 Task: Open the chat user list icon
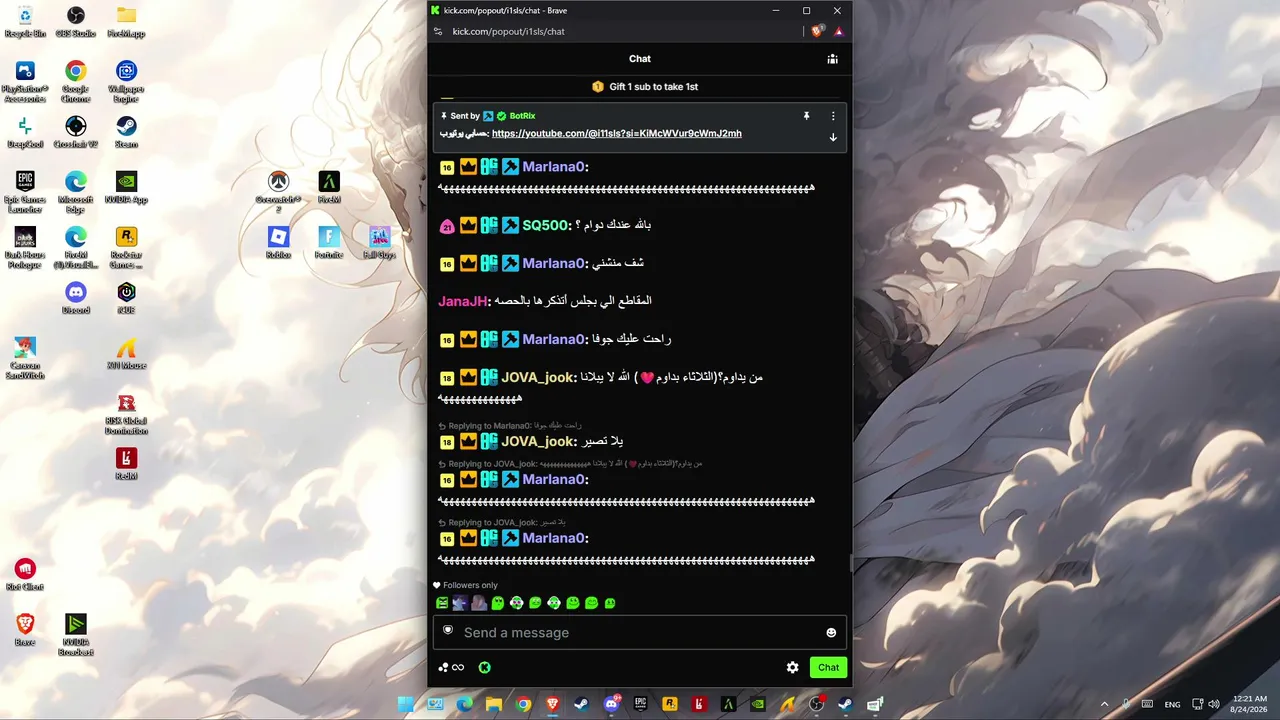point(832,59)
